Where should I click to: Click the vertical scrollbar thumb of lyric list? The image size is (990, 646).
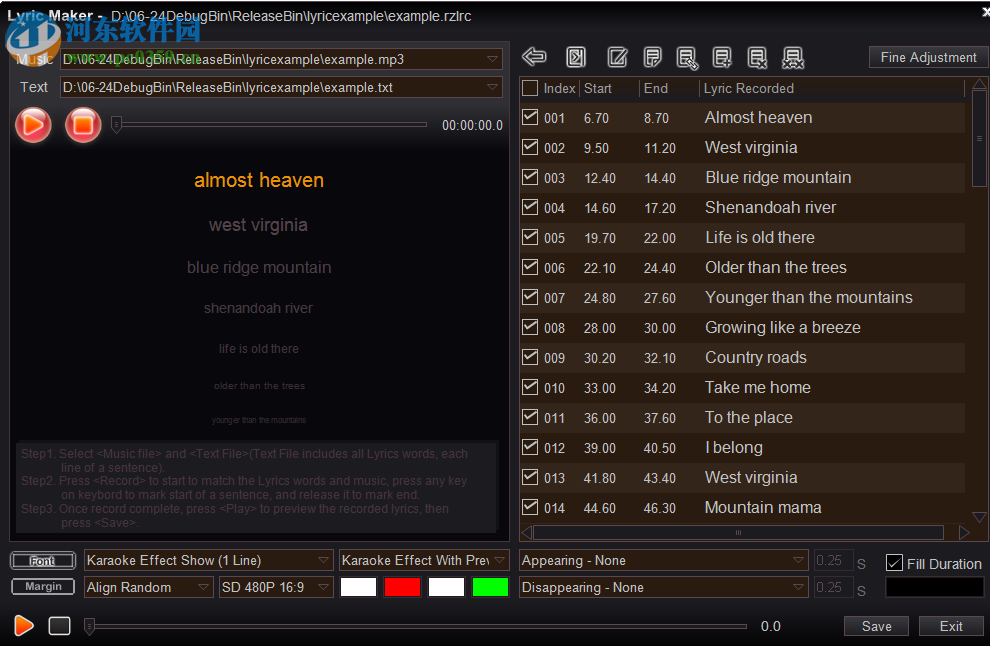tap(979, 139)
